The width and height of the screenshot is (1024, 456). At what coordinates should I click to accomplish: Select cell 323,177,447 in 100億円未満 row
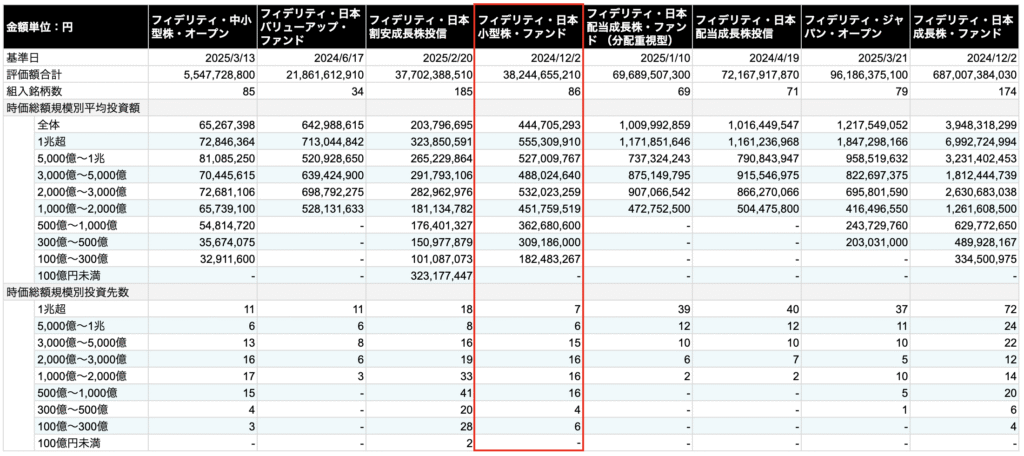point(441,276)
